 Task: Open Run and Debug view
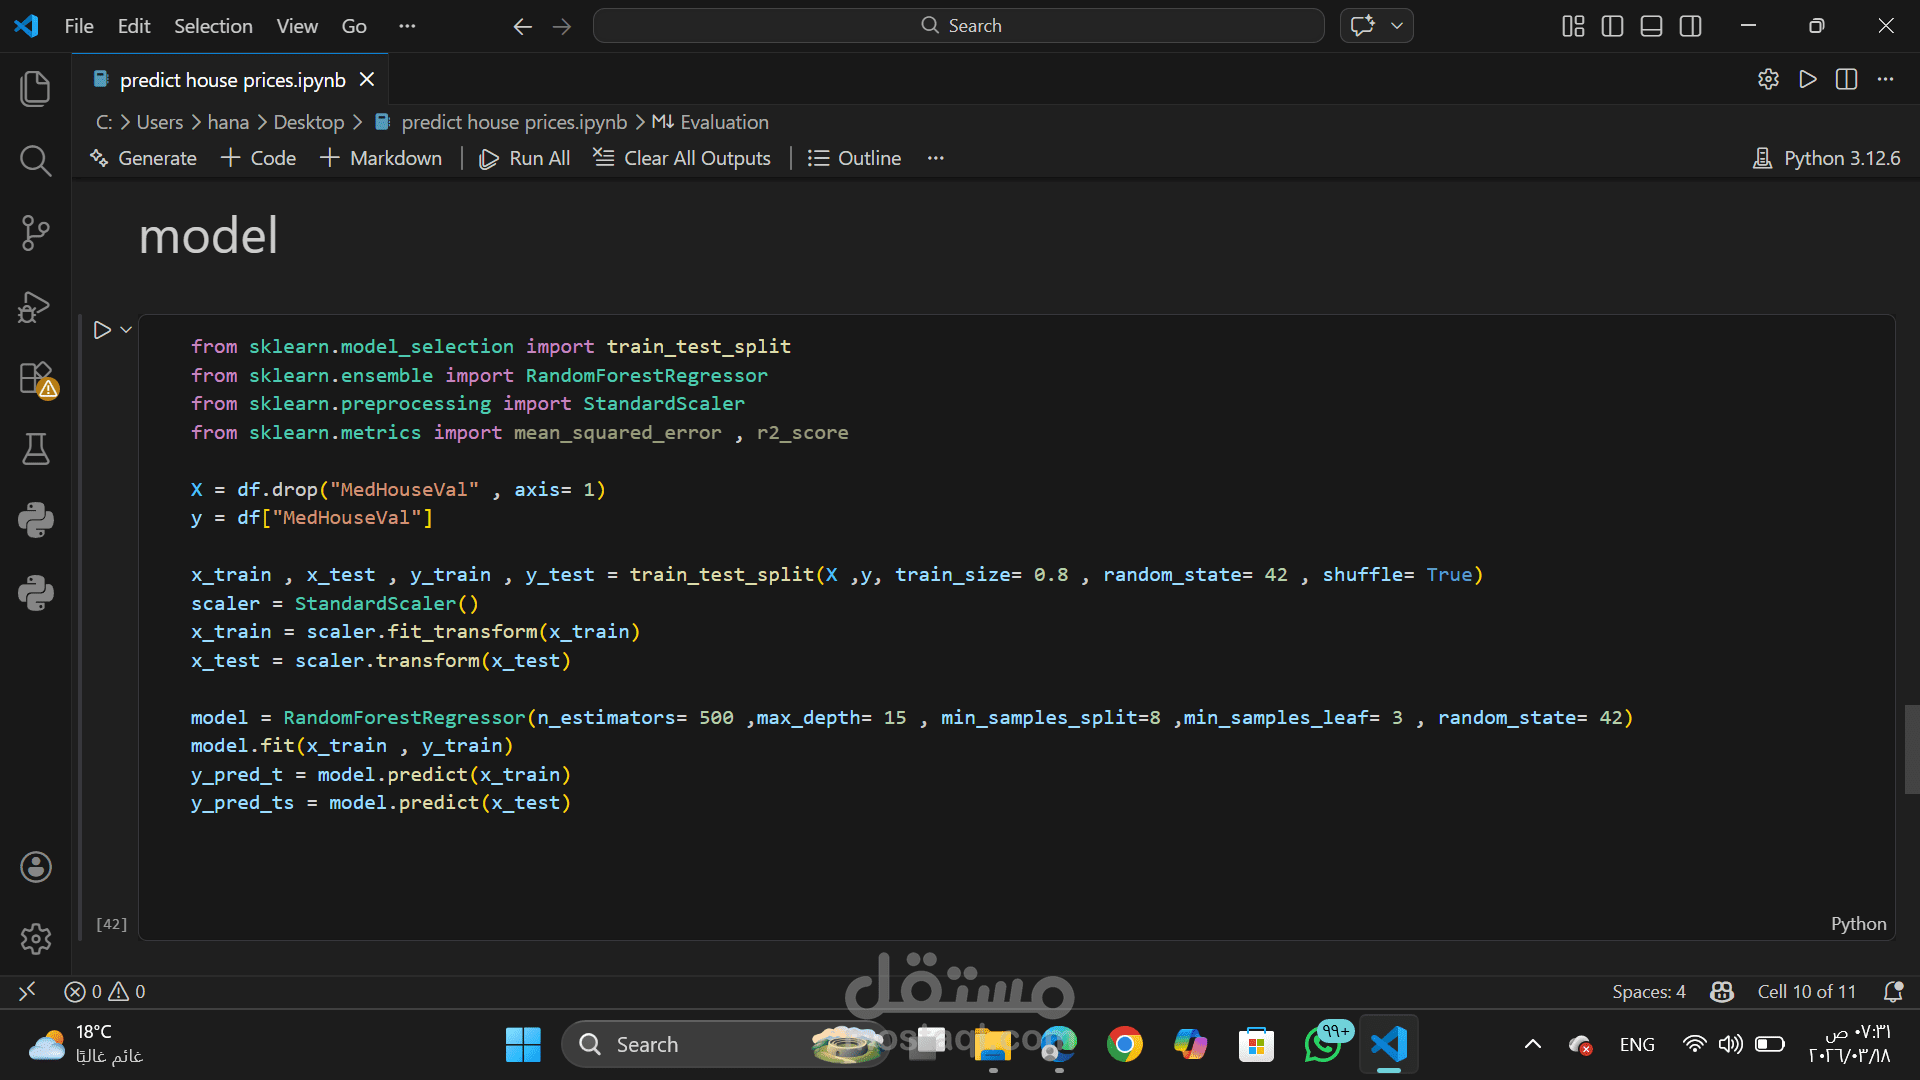35,306
